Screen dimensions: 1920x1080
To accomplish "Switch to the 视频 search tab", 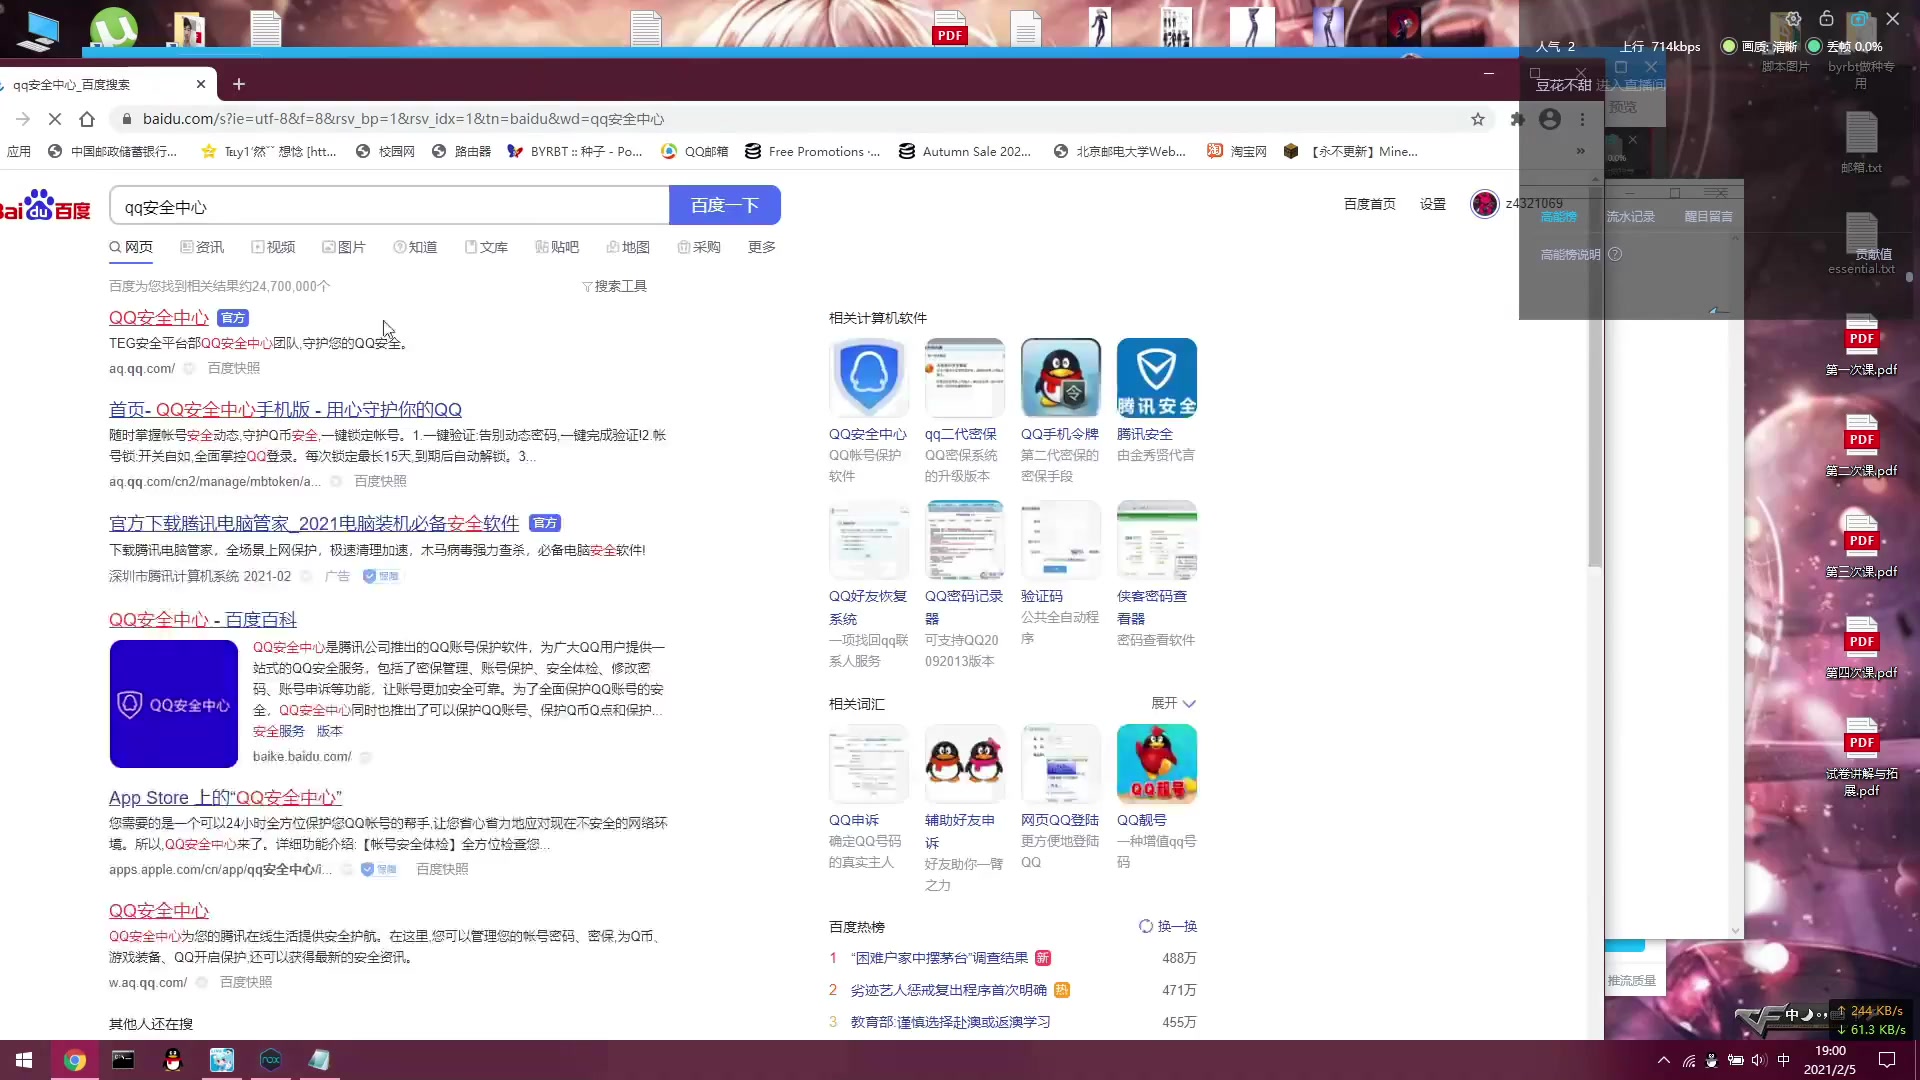I will click(273, 247).
